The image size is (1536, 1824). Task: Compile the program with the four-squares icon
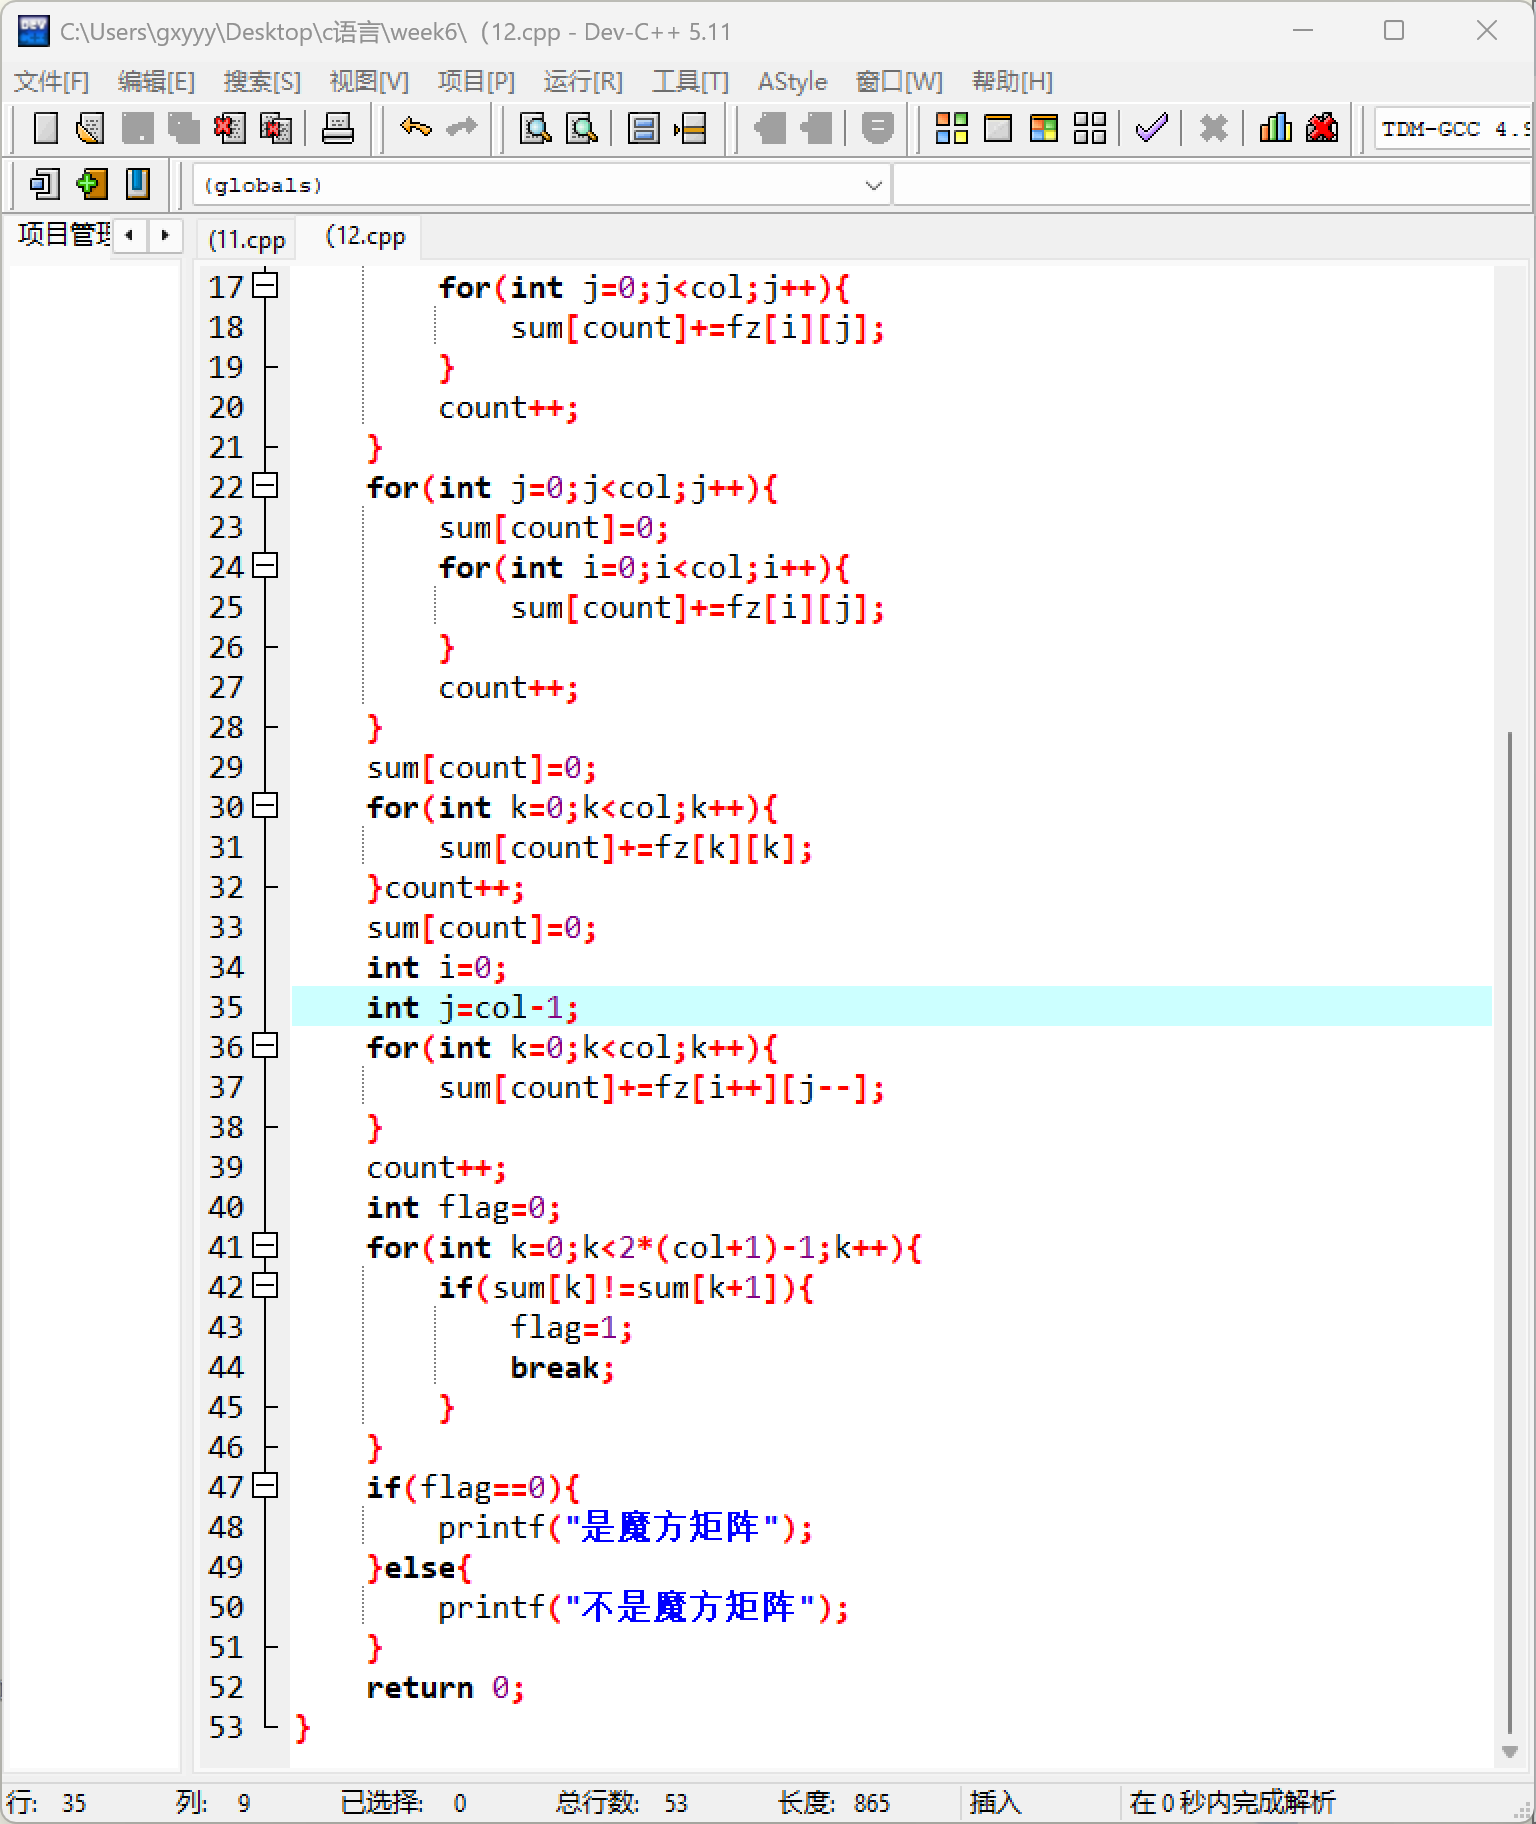[952, 128]
